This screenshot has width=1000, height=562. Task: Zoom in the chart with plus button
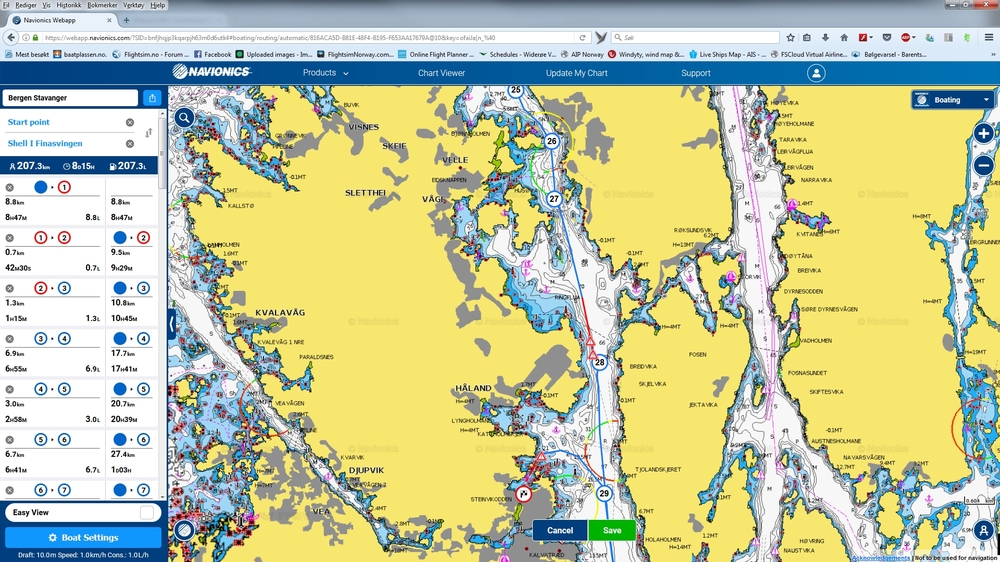pyautogui.click(x=983, y=133)
